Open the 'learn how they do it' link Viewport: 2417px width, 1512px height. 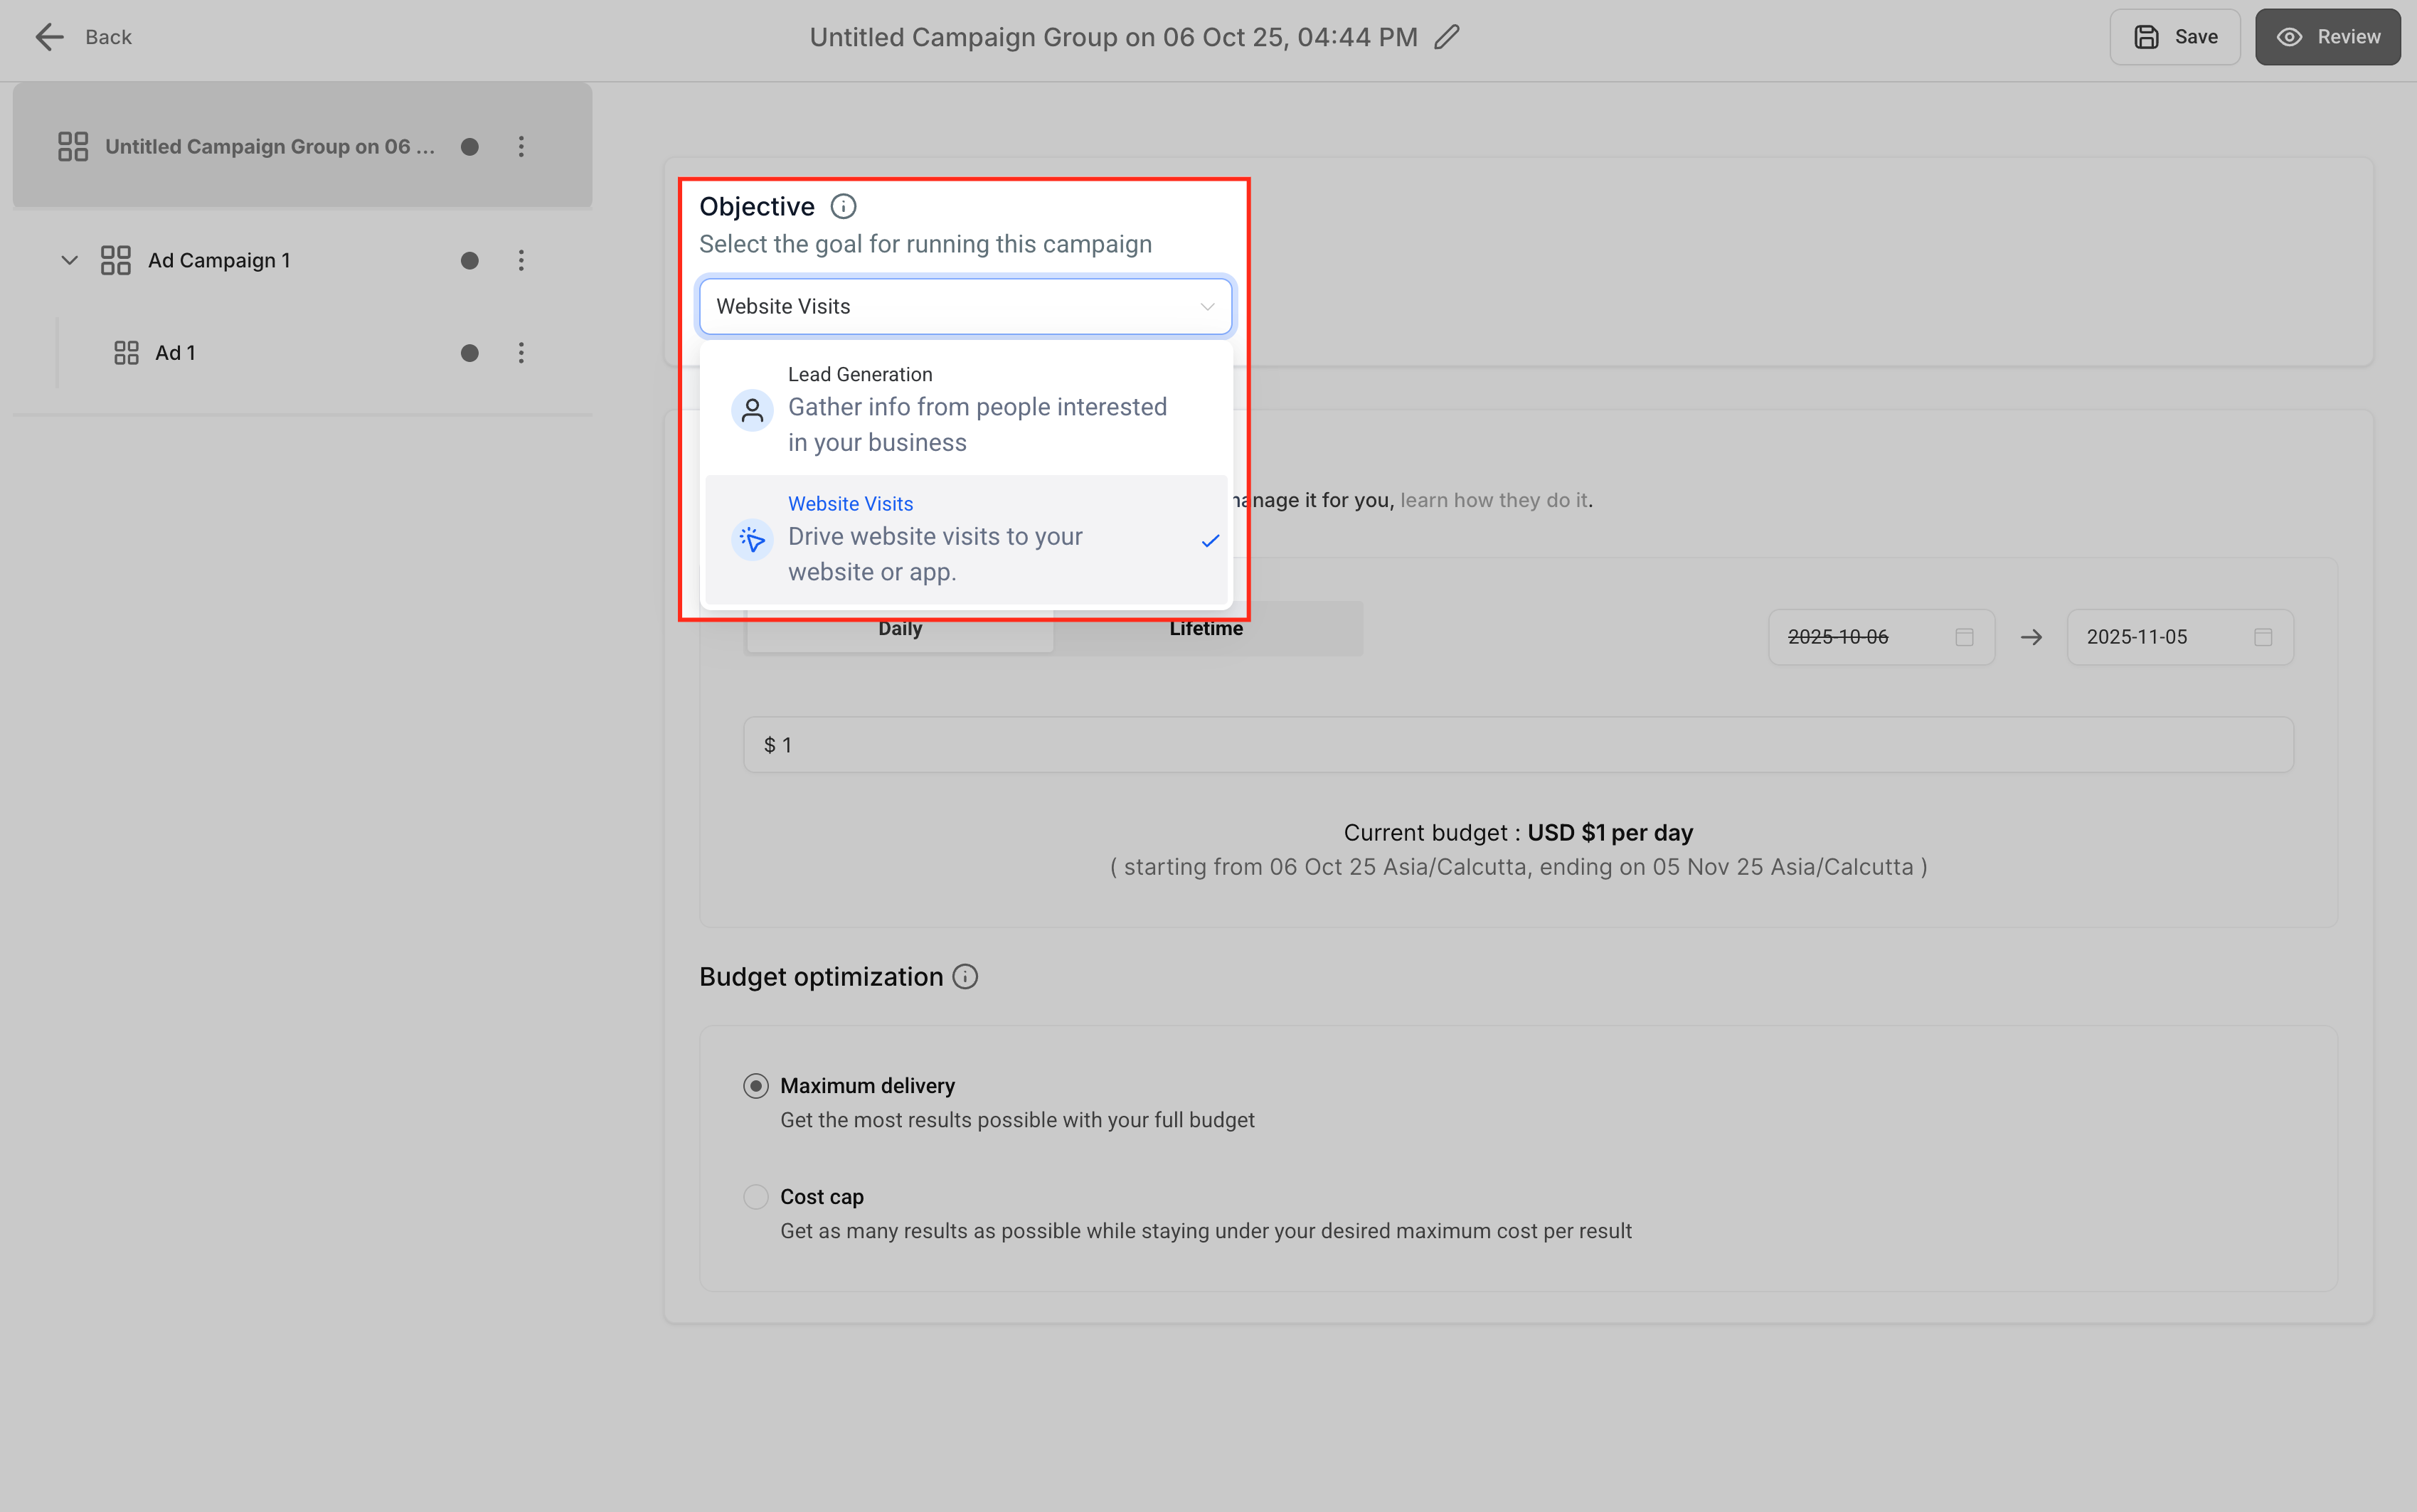tap(1493, 500)
